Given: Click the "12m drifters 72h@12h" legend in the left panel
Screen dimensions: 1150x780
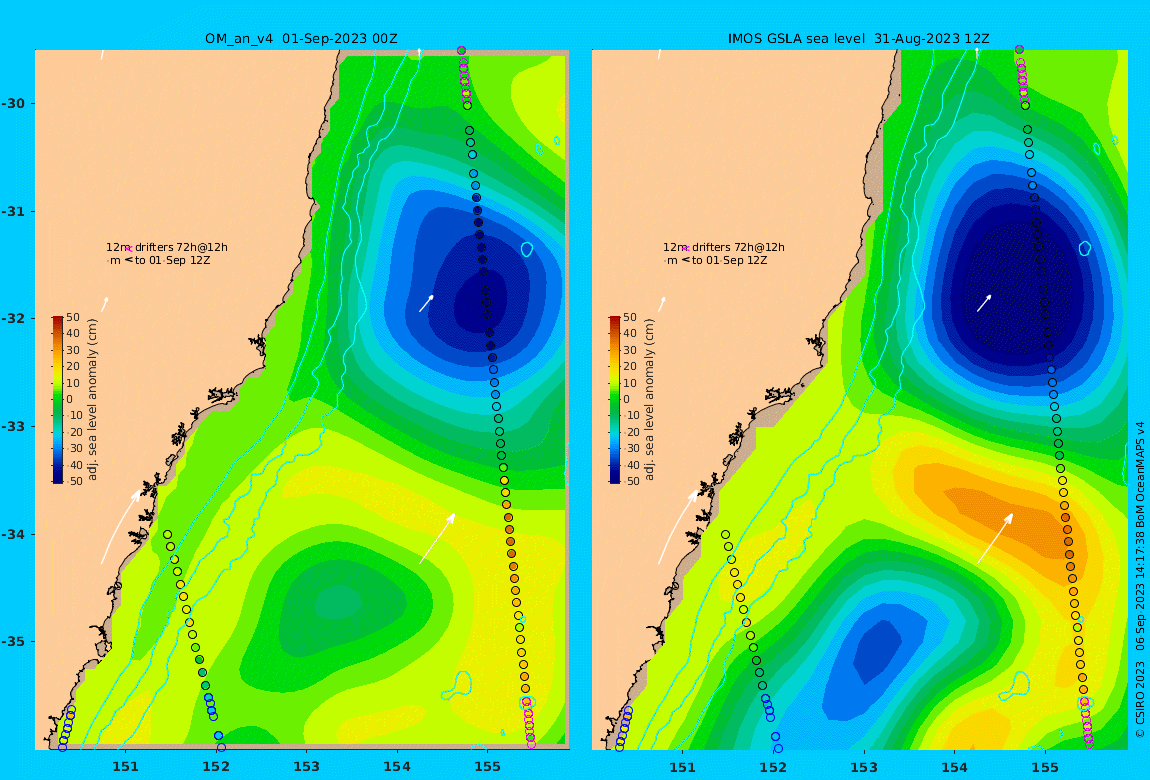Looking at the screenshot, I should pyautogui.click(x=166, y=248).
